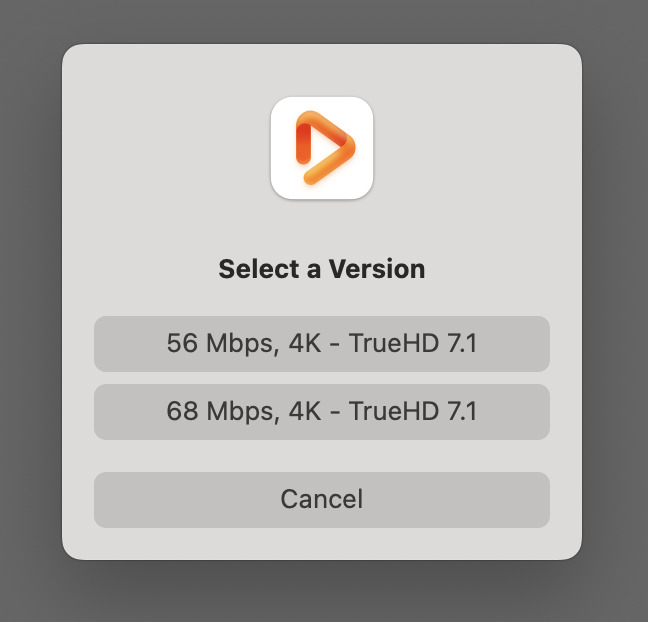
Task: Select the last TrueHD 7.1 option listed
Action: [x=322, y=412]
